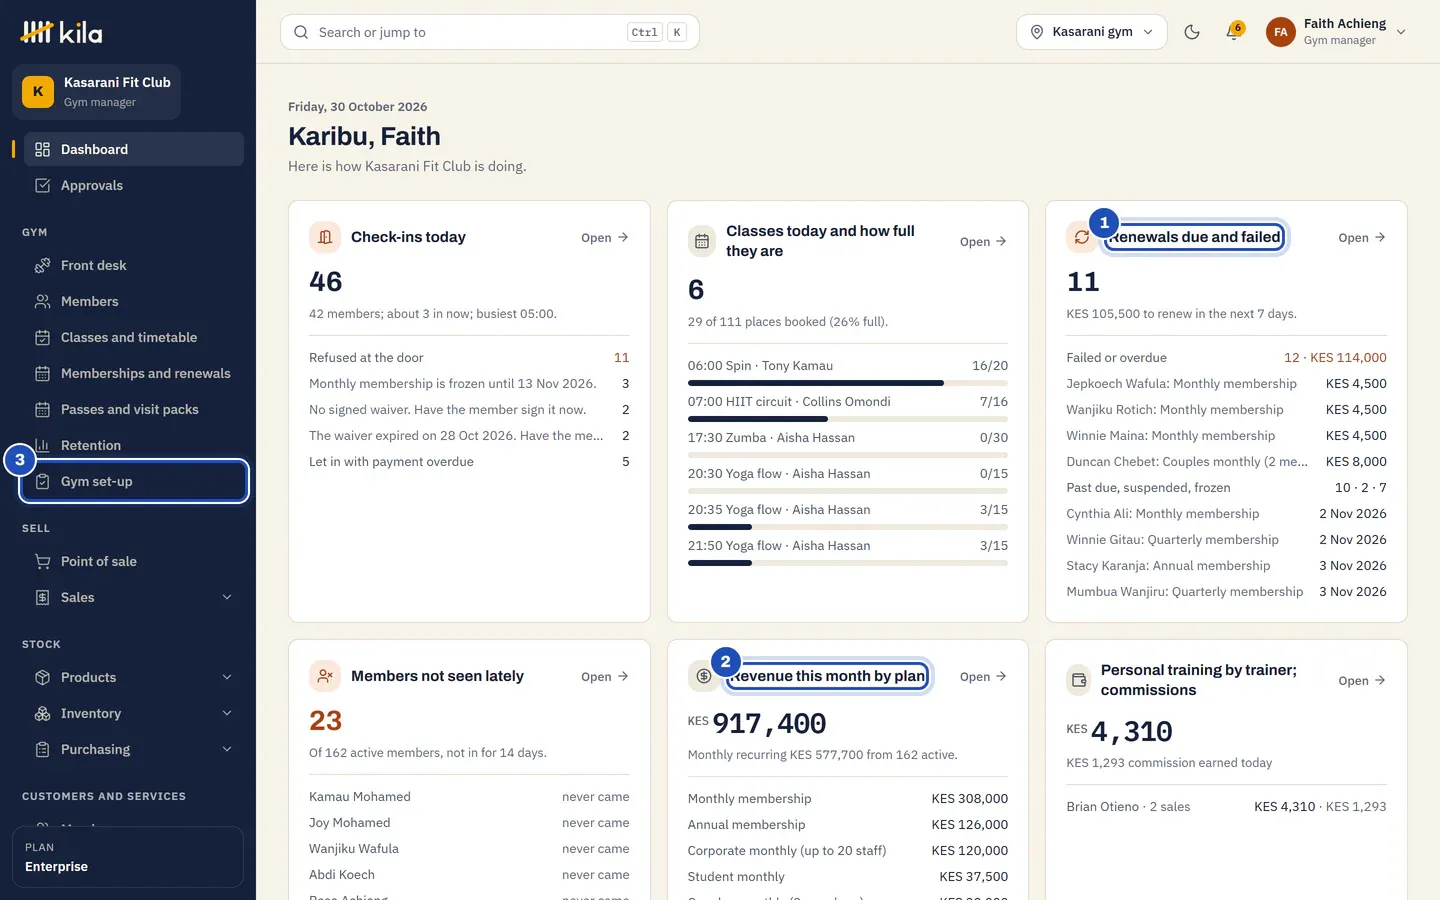Open Passes and visit packs
1440x900 pixels.
pyautogui.click(x=133, y=409)
